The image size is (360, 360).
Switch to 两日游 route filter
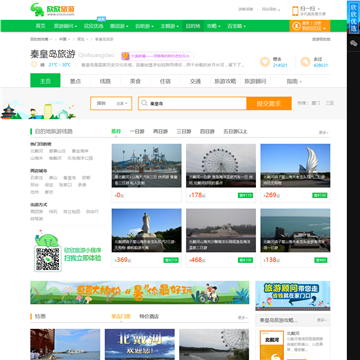(160, 132)
